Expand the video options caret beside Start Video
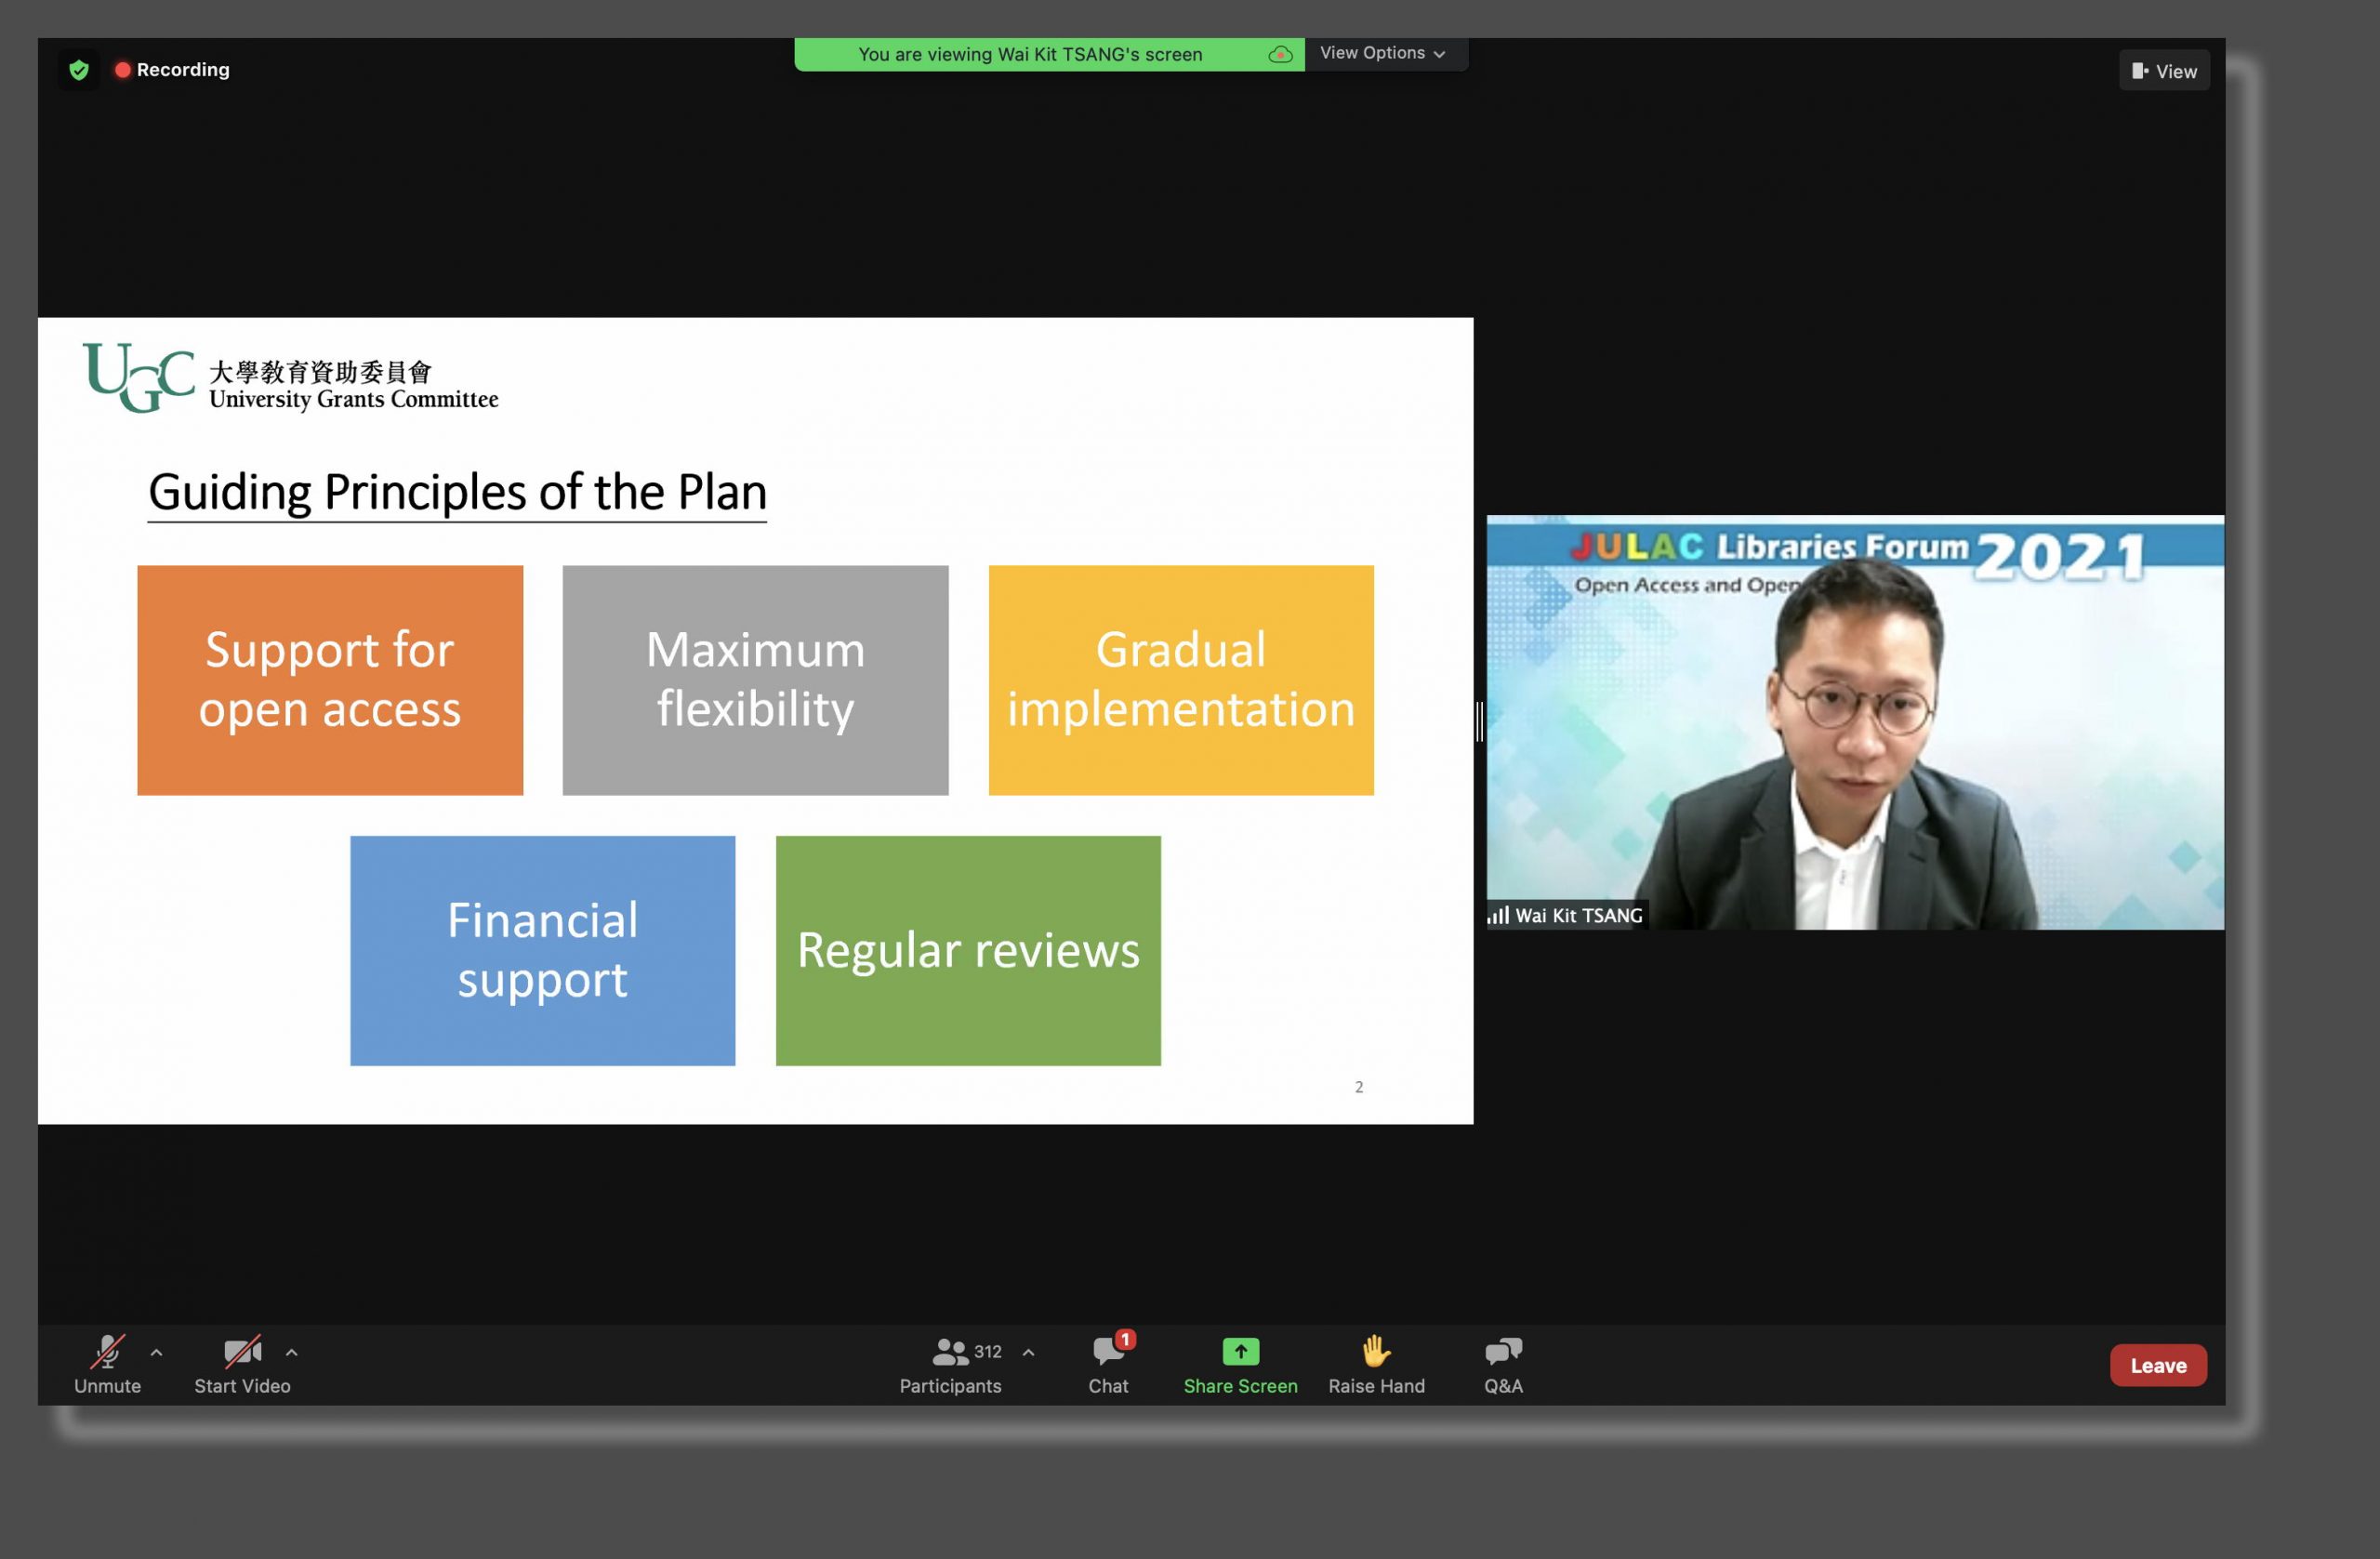The image size is (2380, 1559). pyautogui.click(x=291, y=1352)
